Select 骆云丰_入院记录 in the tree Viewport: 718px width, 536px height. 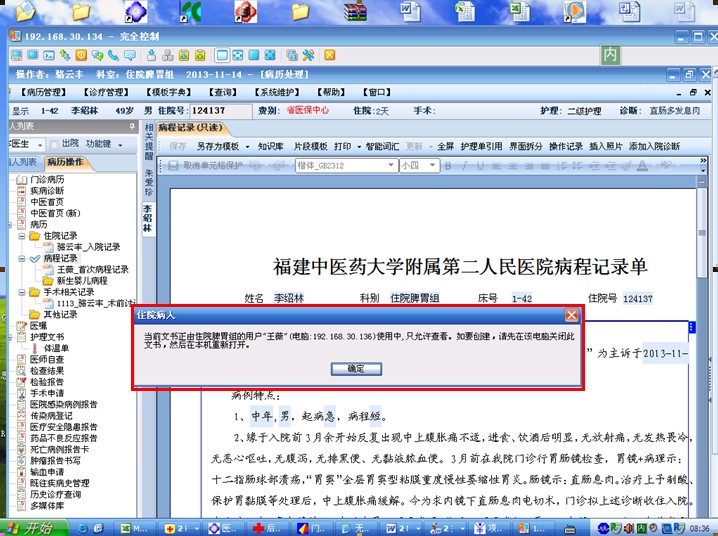click(x=88, y=247)
